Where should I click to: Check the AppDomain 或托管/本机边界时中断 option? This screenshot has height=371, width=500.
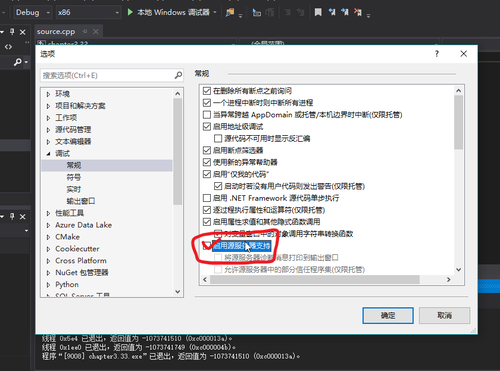point(207,115)
